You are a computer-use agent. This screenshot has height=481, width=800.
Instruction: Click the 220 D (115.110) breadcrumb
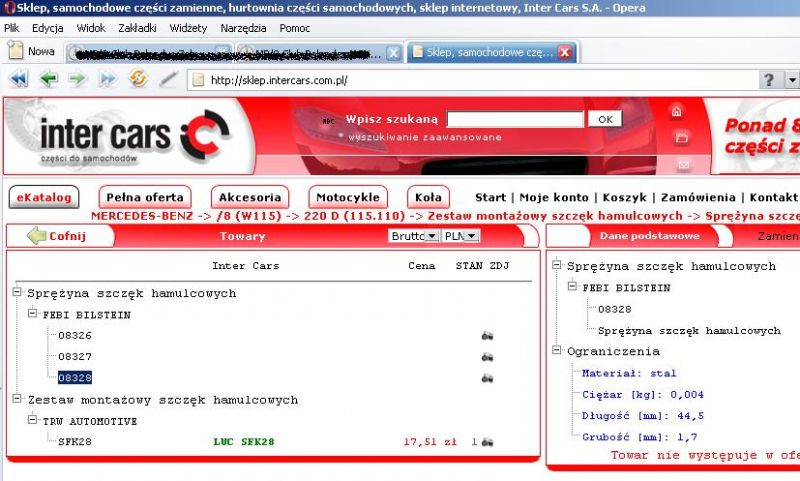click(354, 216)
